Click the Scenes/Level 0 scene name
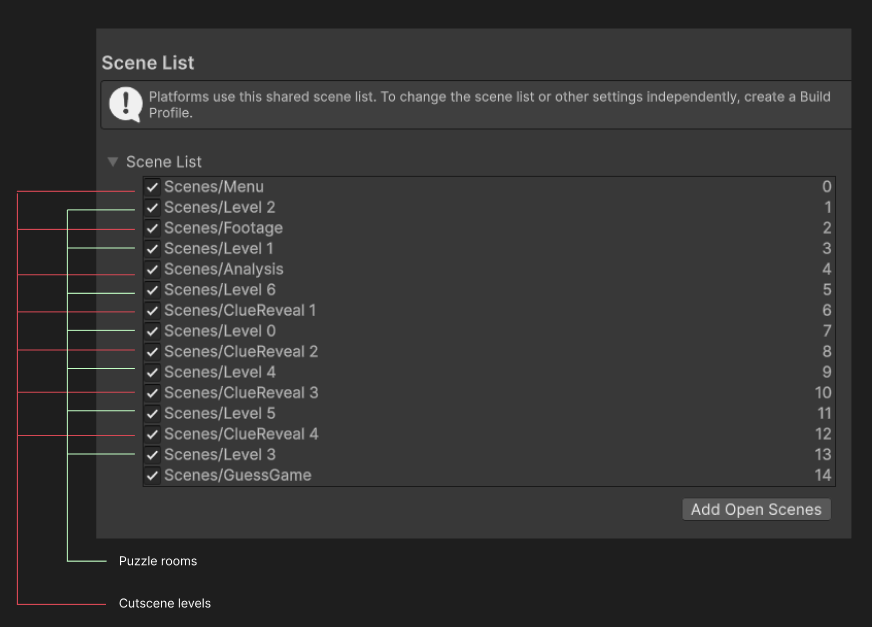The height and width of the screenshot is (627, 872). point(220,331)
